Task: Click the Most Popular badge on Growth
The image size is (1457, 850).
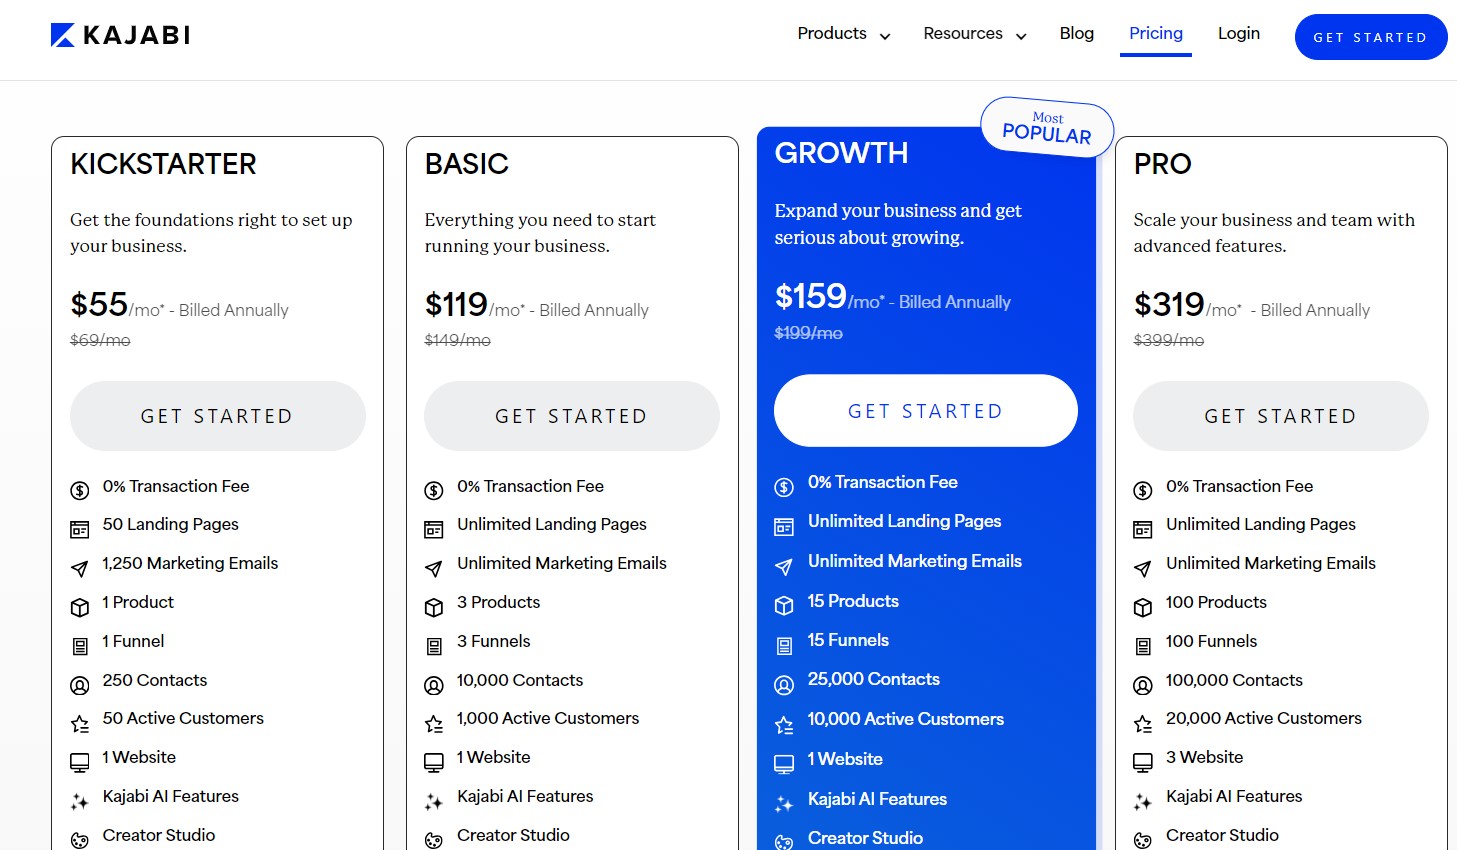Action: (x=1047, y=127)
